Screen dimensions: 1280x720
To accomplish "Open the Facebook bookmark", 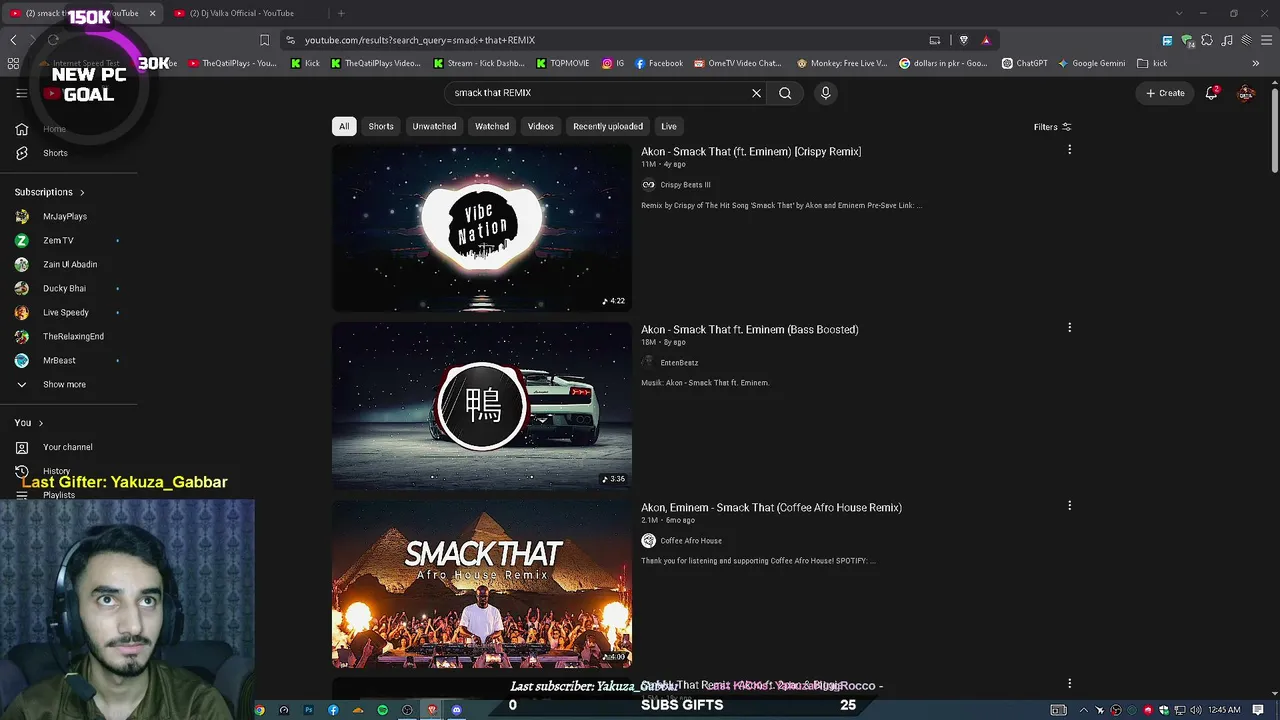I will click(659, 63).
